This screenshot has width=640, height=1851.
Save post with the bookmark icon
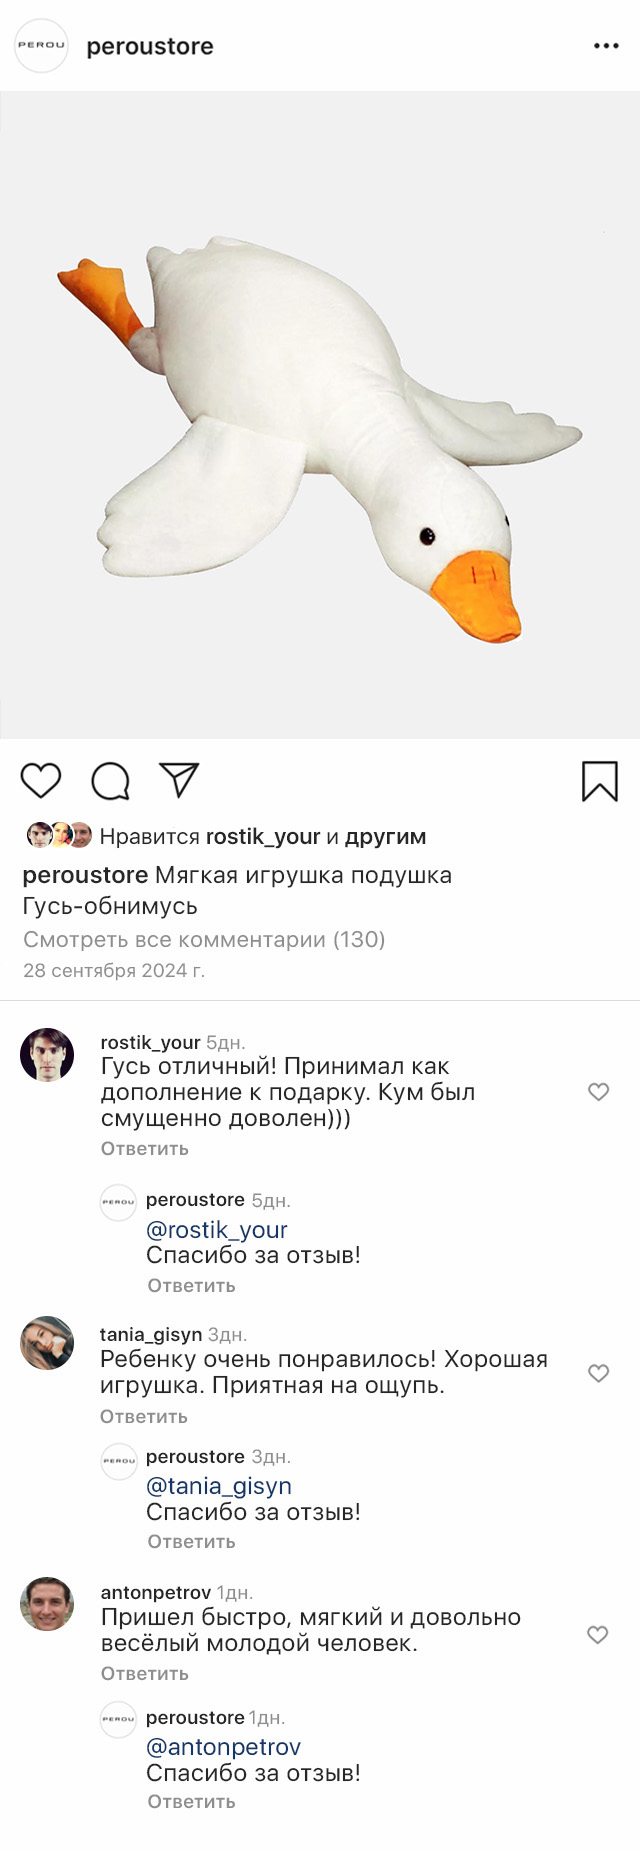click(x=600, y=781)
